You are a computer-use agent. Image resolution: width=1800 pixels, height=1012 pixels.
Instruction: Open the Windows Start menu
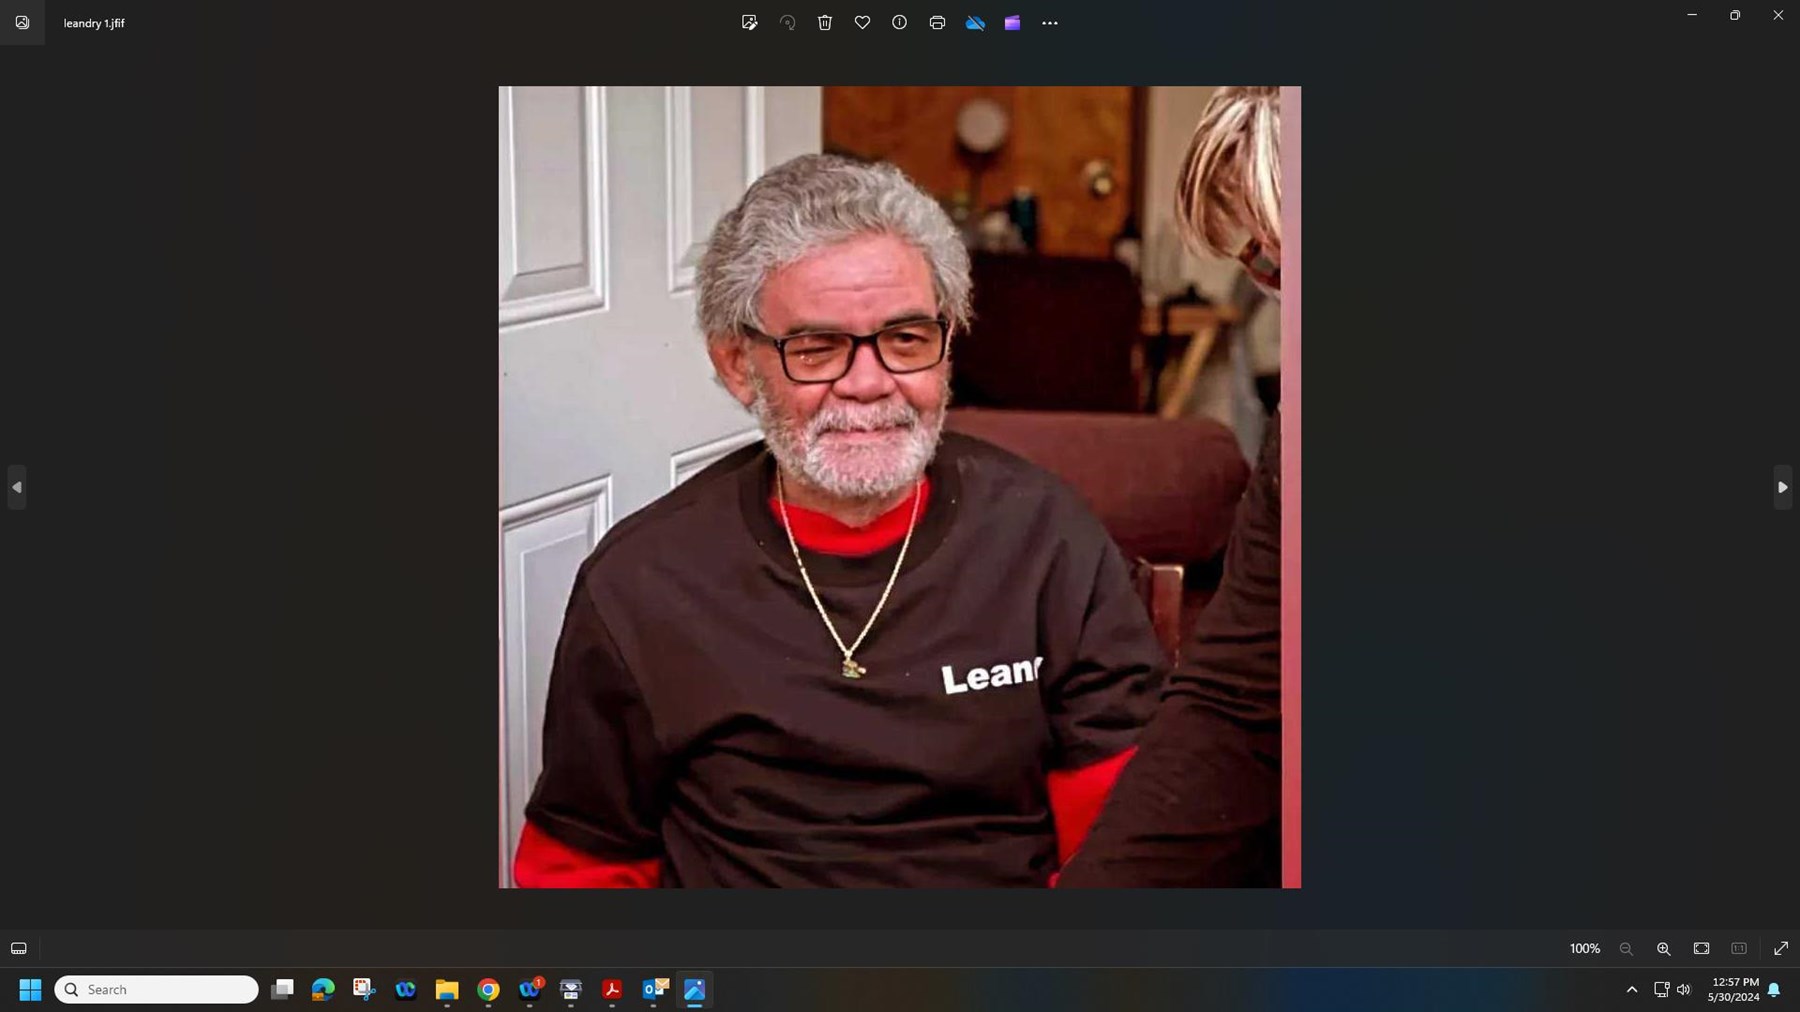tap(29, 988)
